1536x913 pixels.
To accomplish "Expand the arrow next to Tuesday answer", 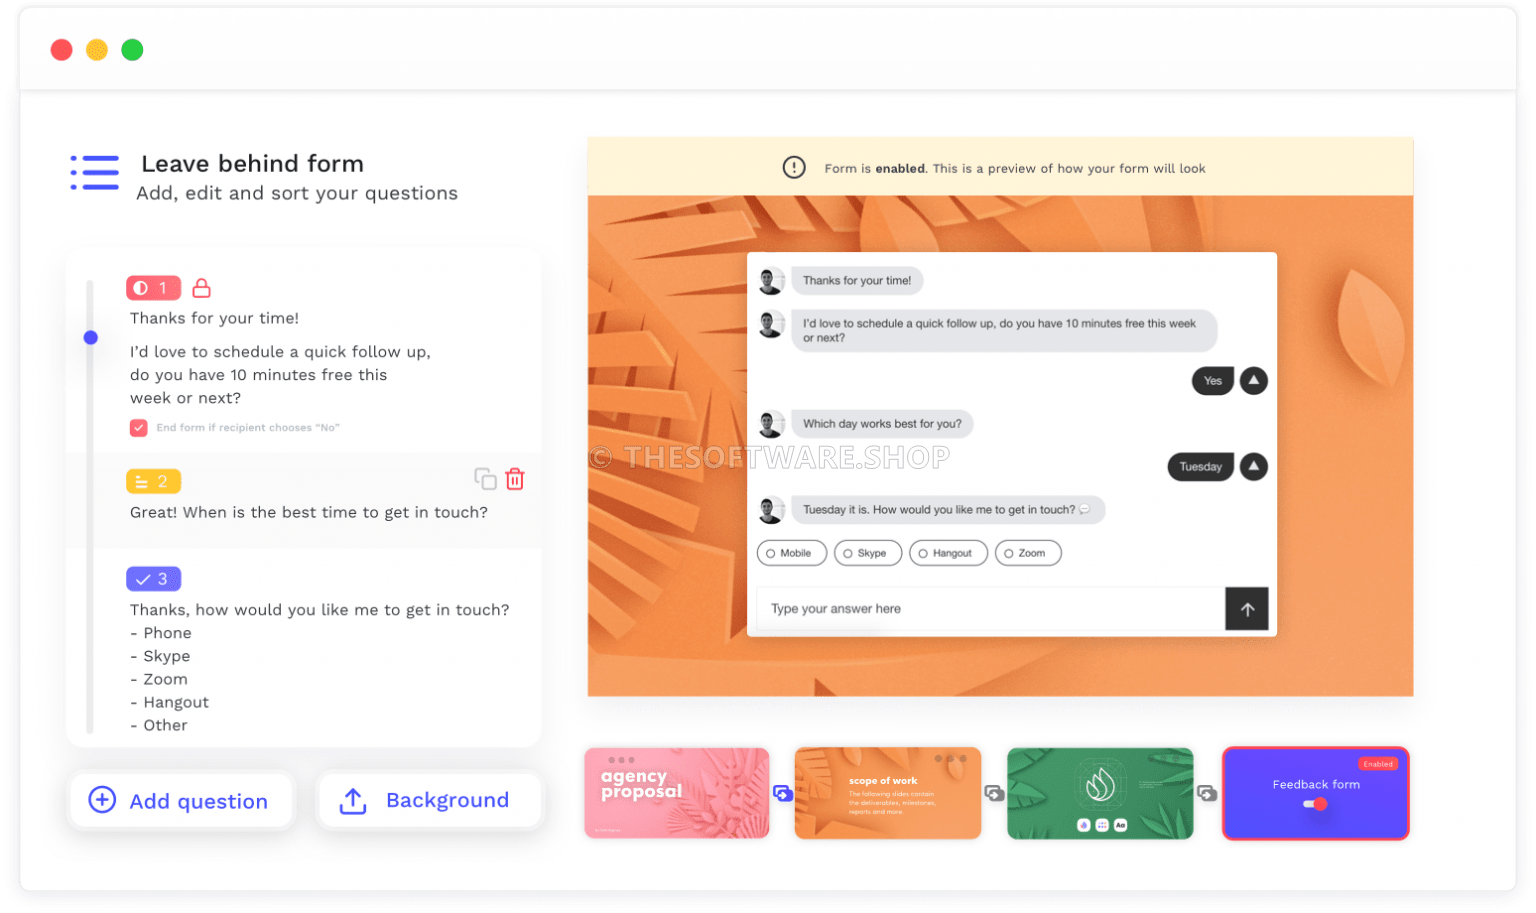I will (1253, 467).
